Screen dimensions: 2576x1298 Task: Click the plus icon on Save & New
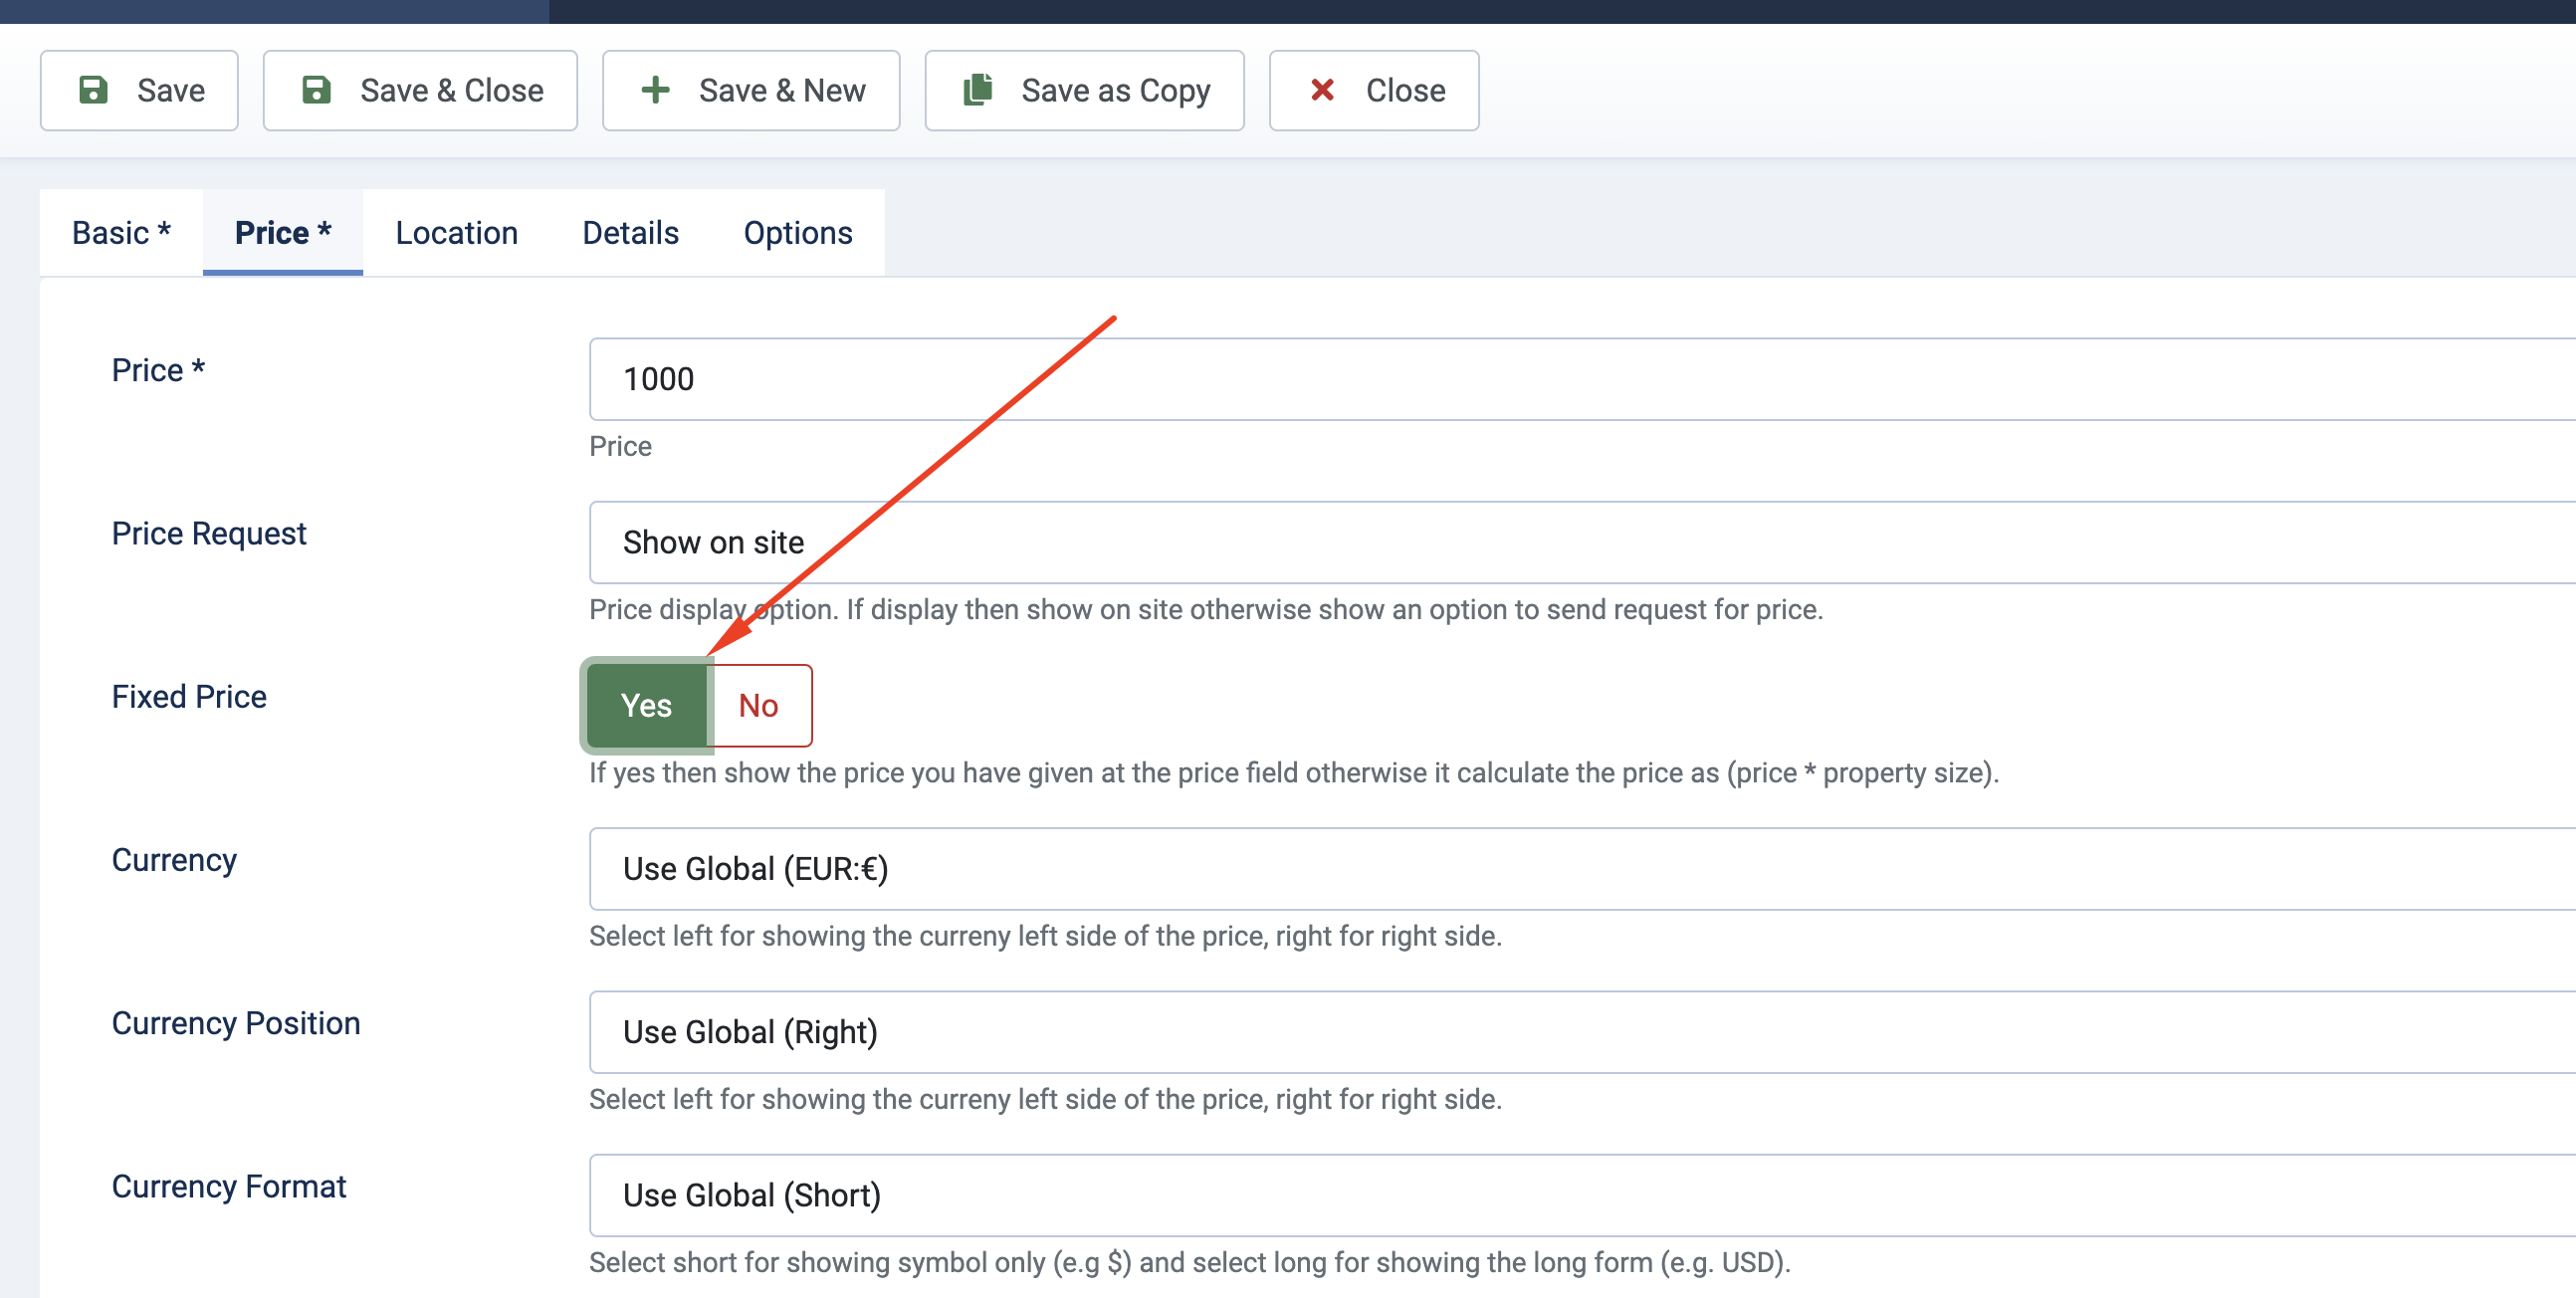pyautogui.click(x=655, y=90)
